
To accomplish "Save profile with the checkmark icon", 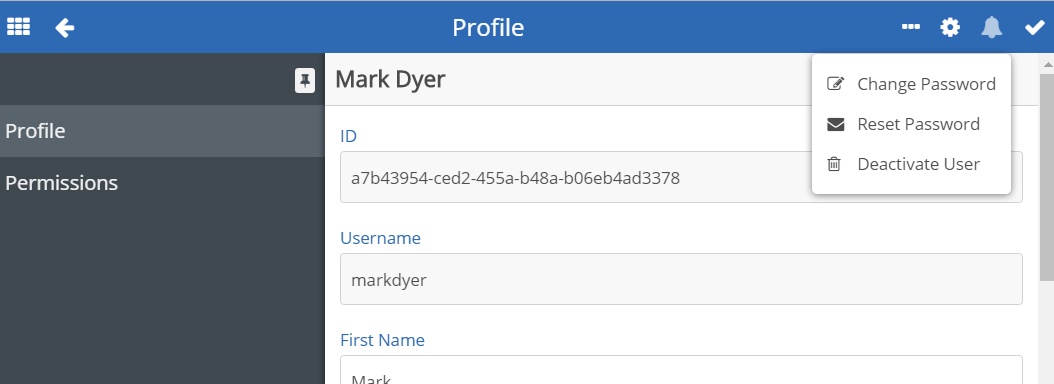I will click(1034, 28).
